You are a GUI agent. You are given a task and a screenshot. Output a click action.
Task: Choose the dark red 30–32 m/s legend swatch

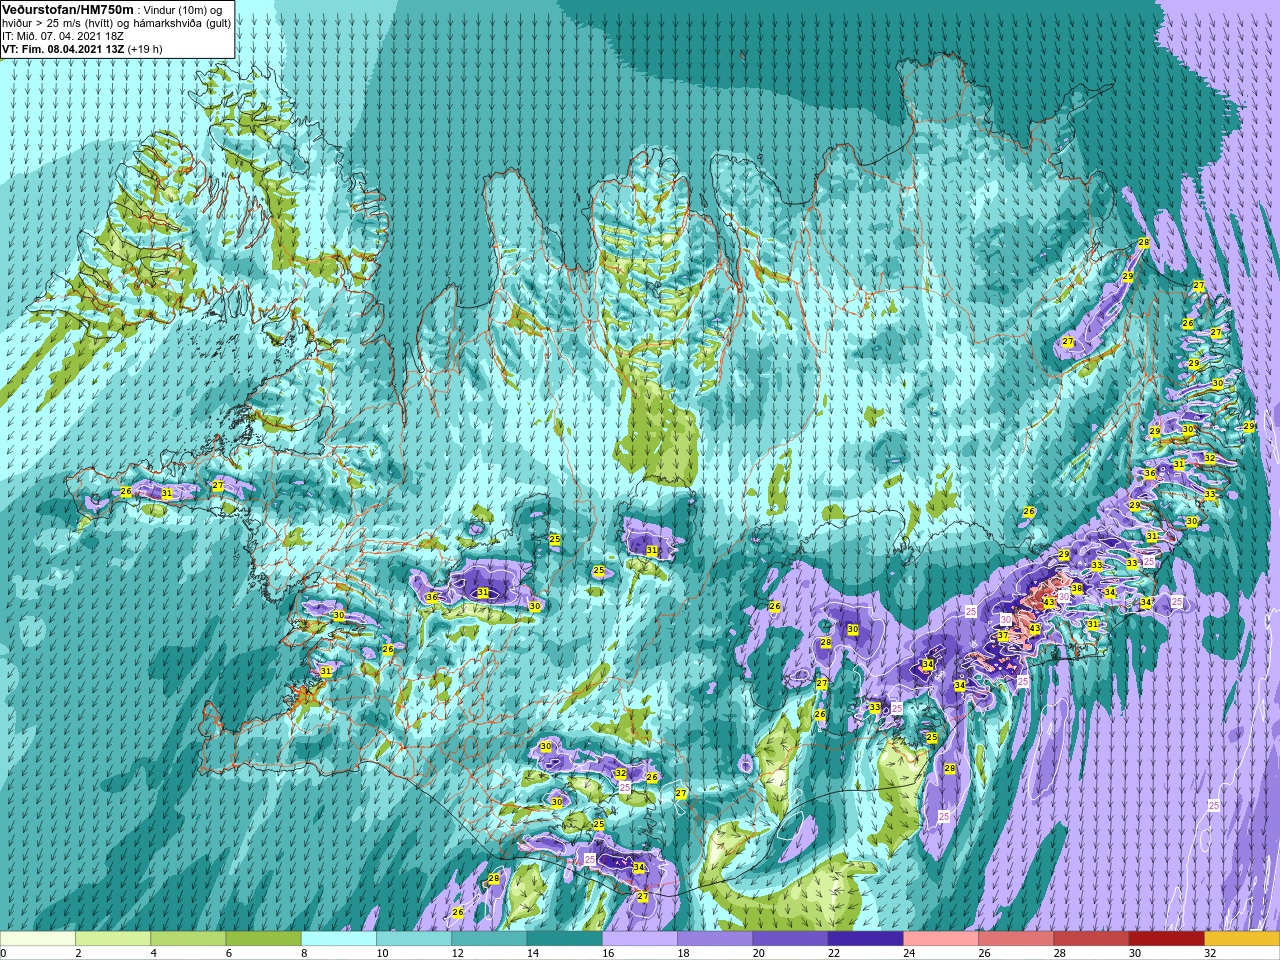pyautogui.click(x=1166, y=939)
